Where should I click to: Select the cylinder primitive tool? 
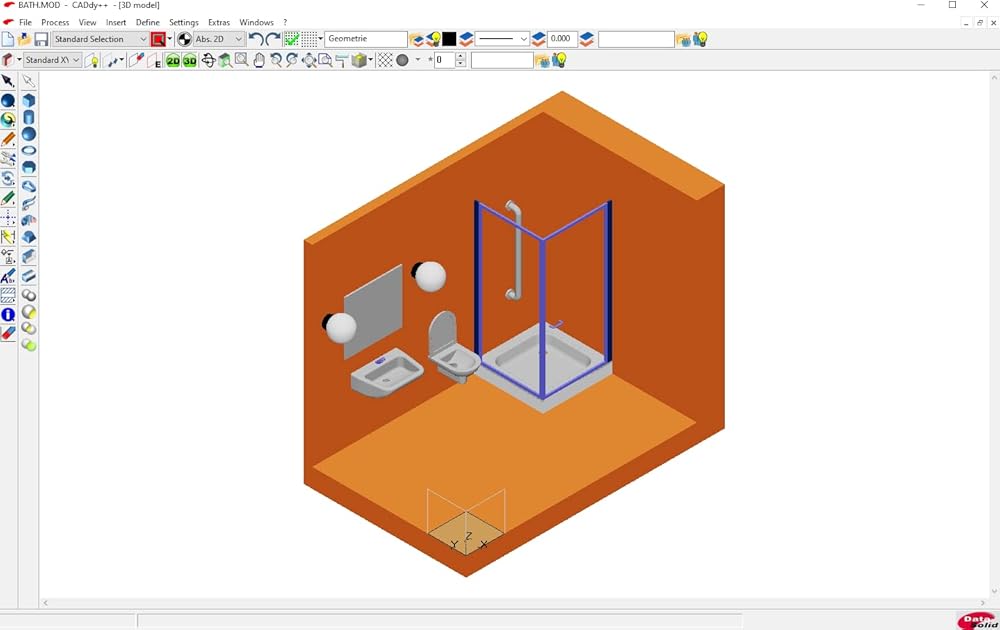29,117
